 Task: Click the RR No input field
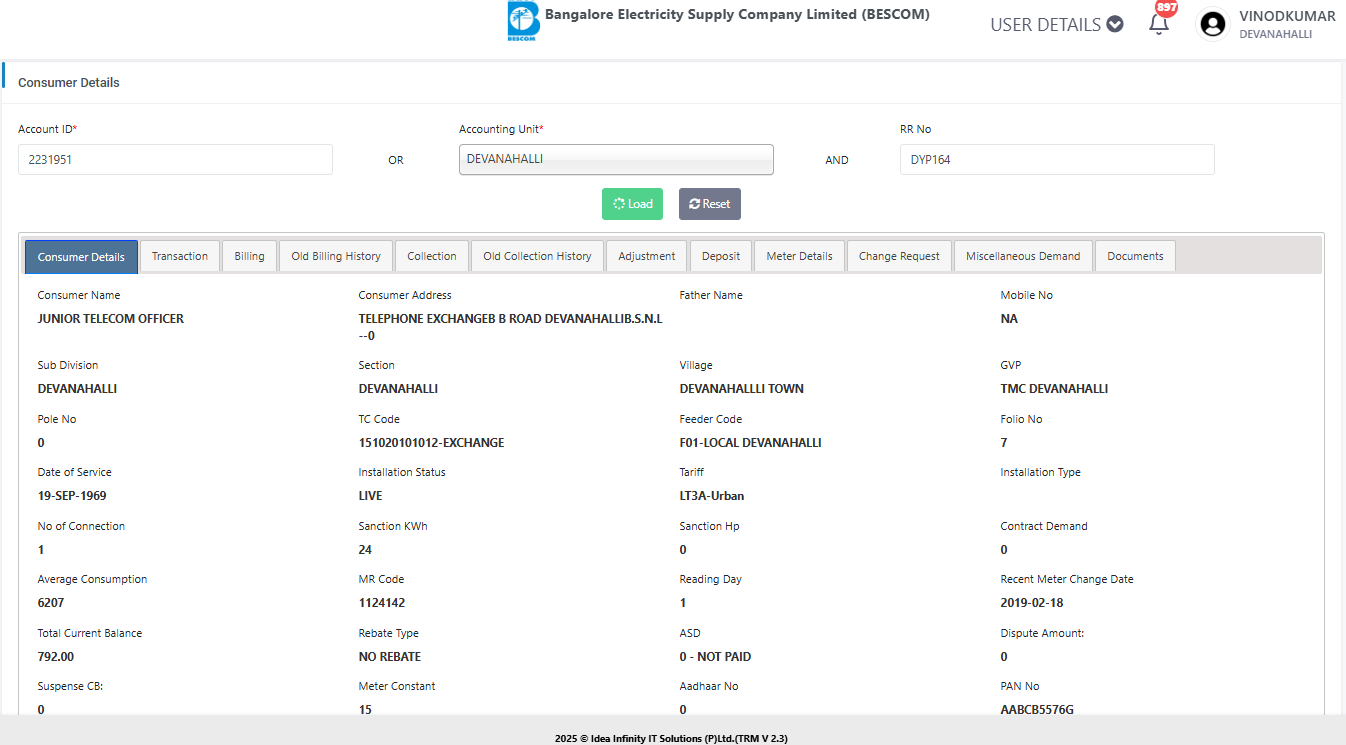tap(1057, 159)
